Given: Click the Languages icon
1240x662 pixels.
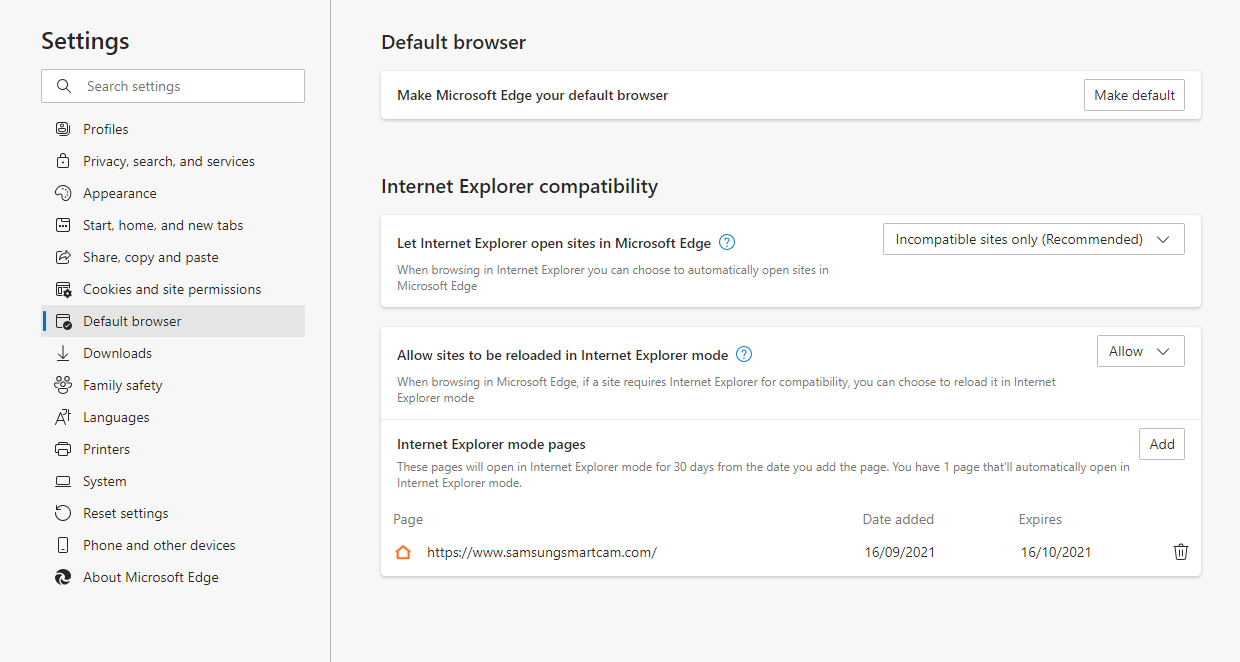Looking at the screenshot, I should click(x=63, y=417).
